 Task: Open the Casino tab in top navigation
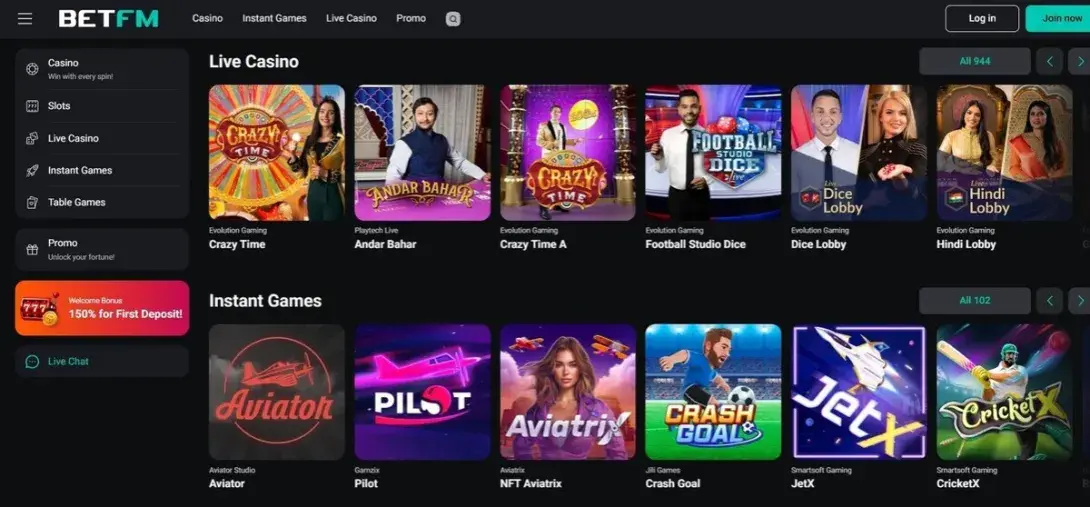207,18
